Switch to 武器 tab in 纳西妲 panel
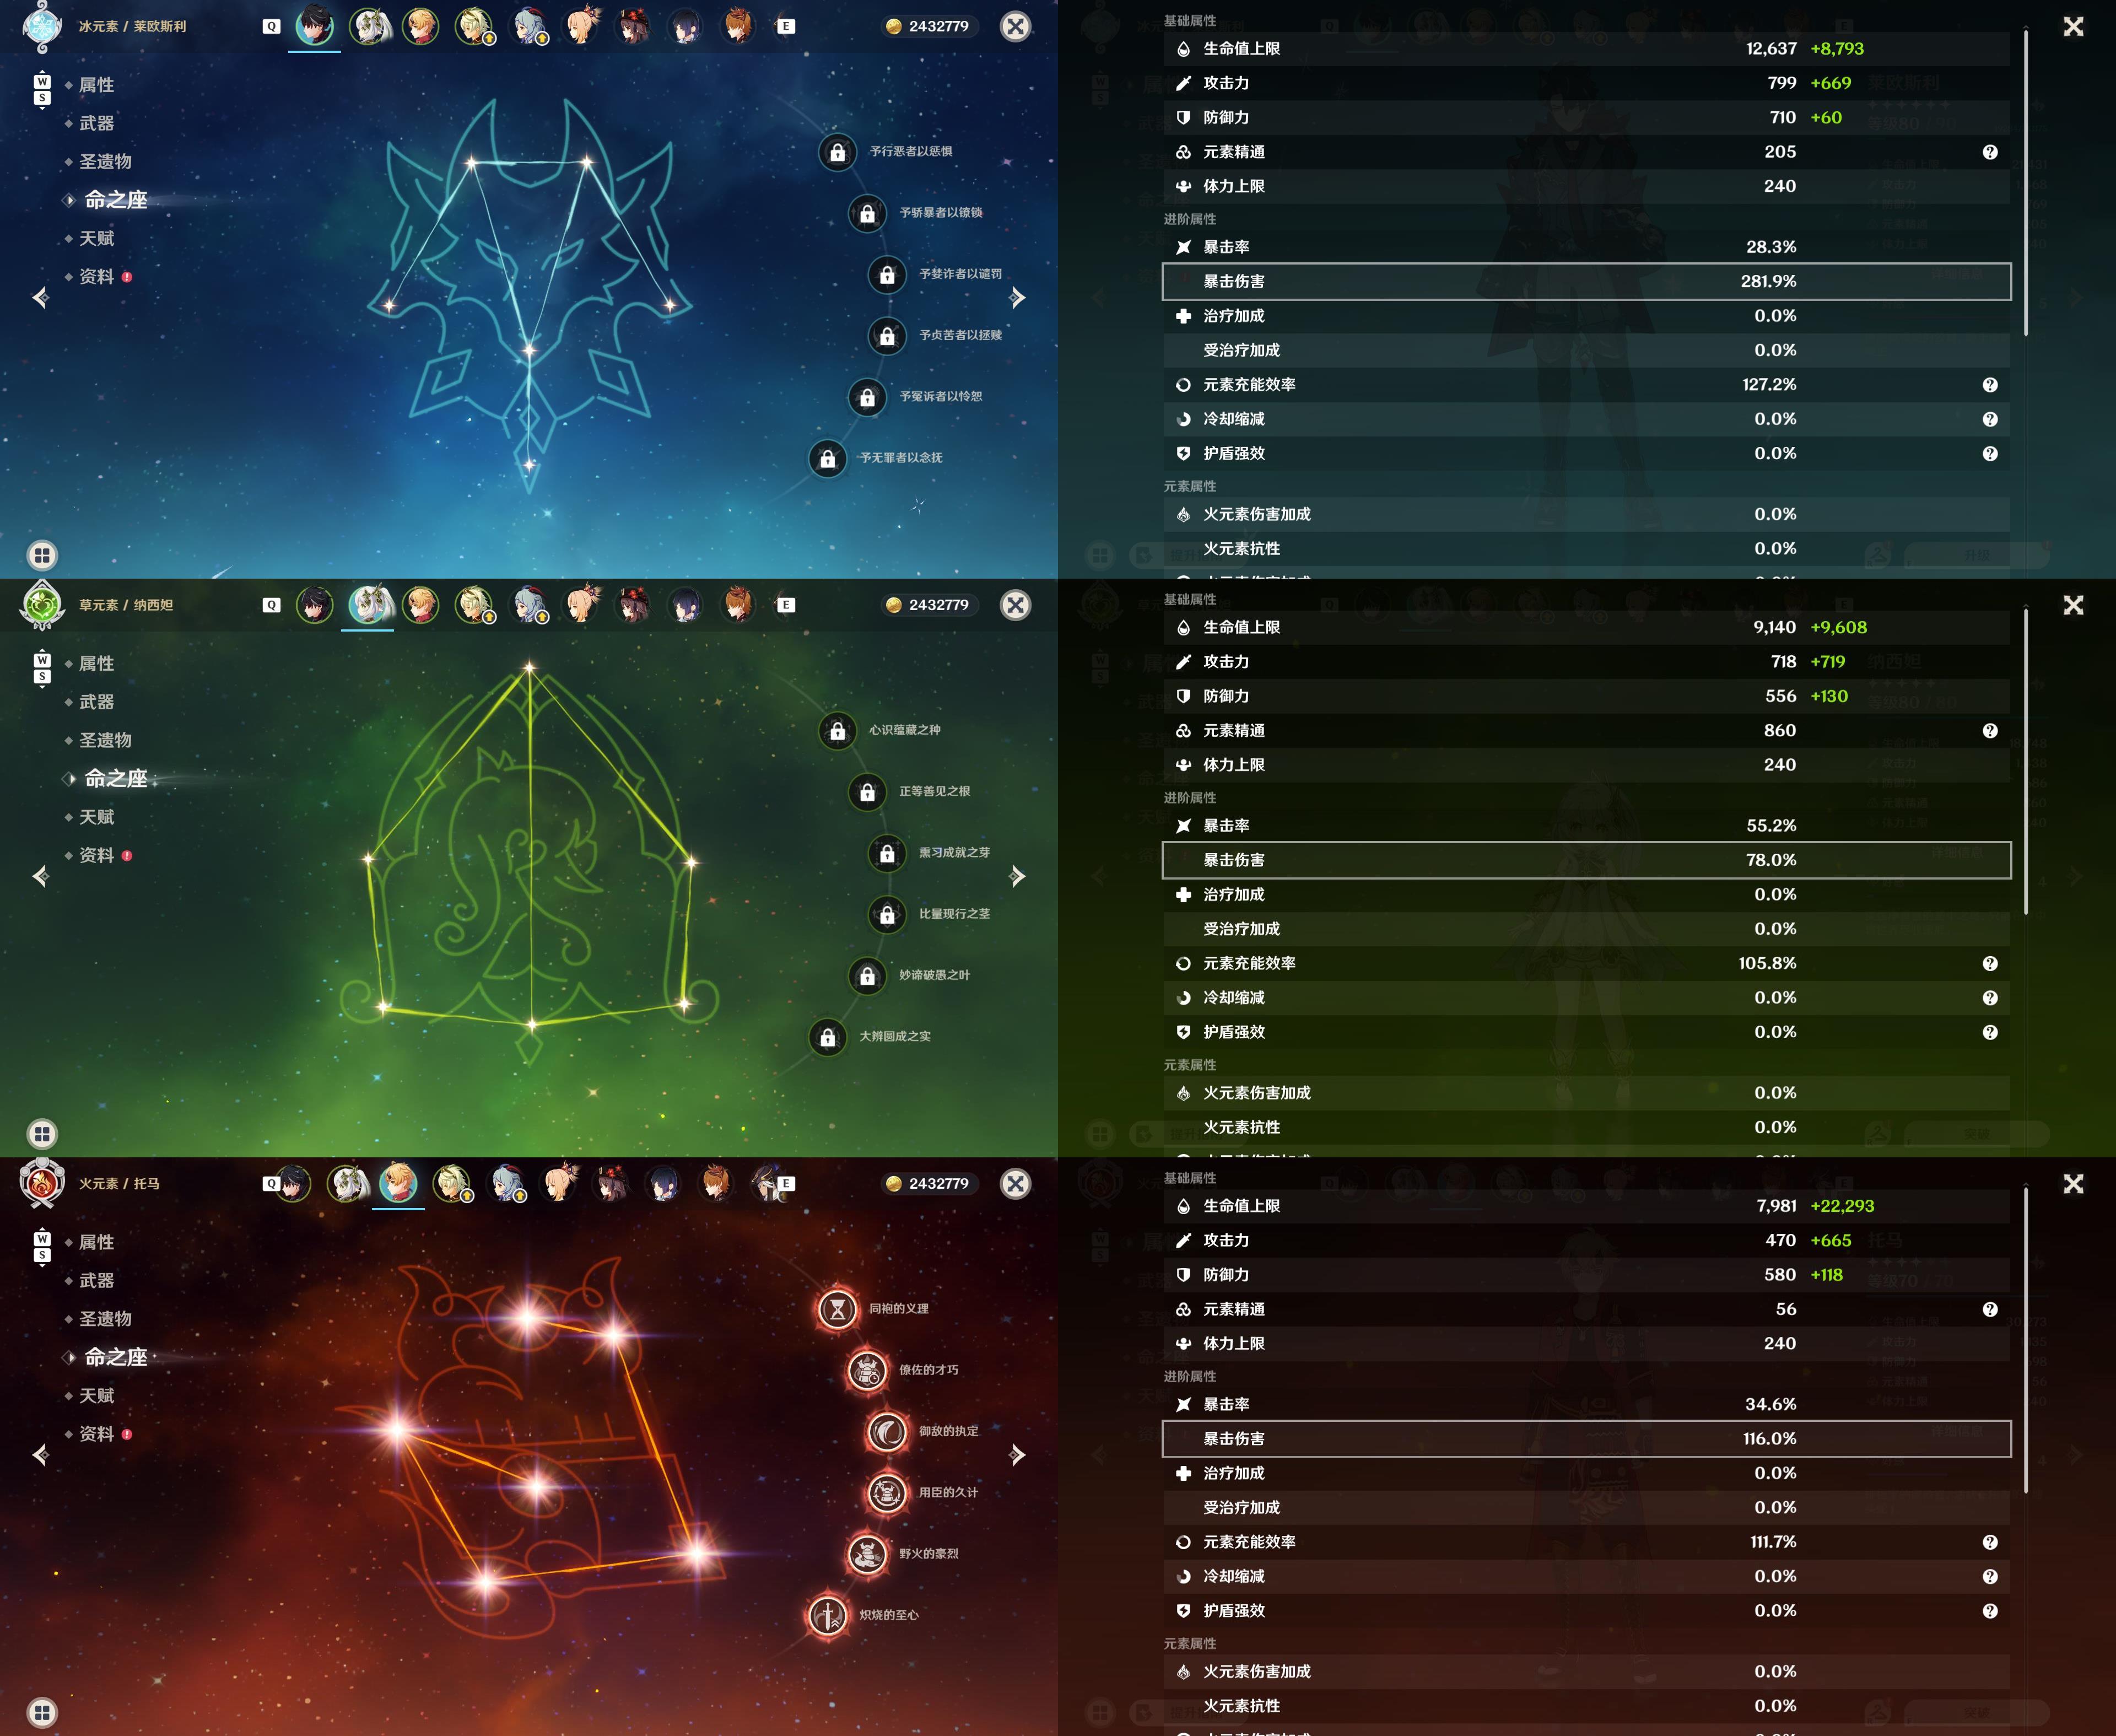 96,702
